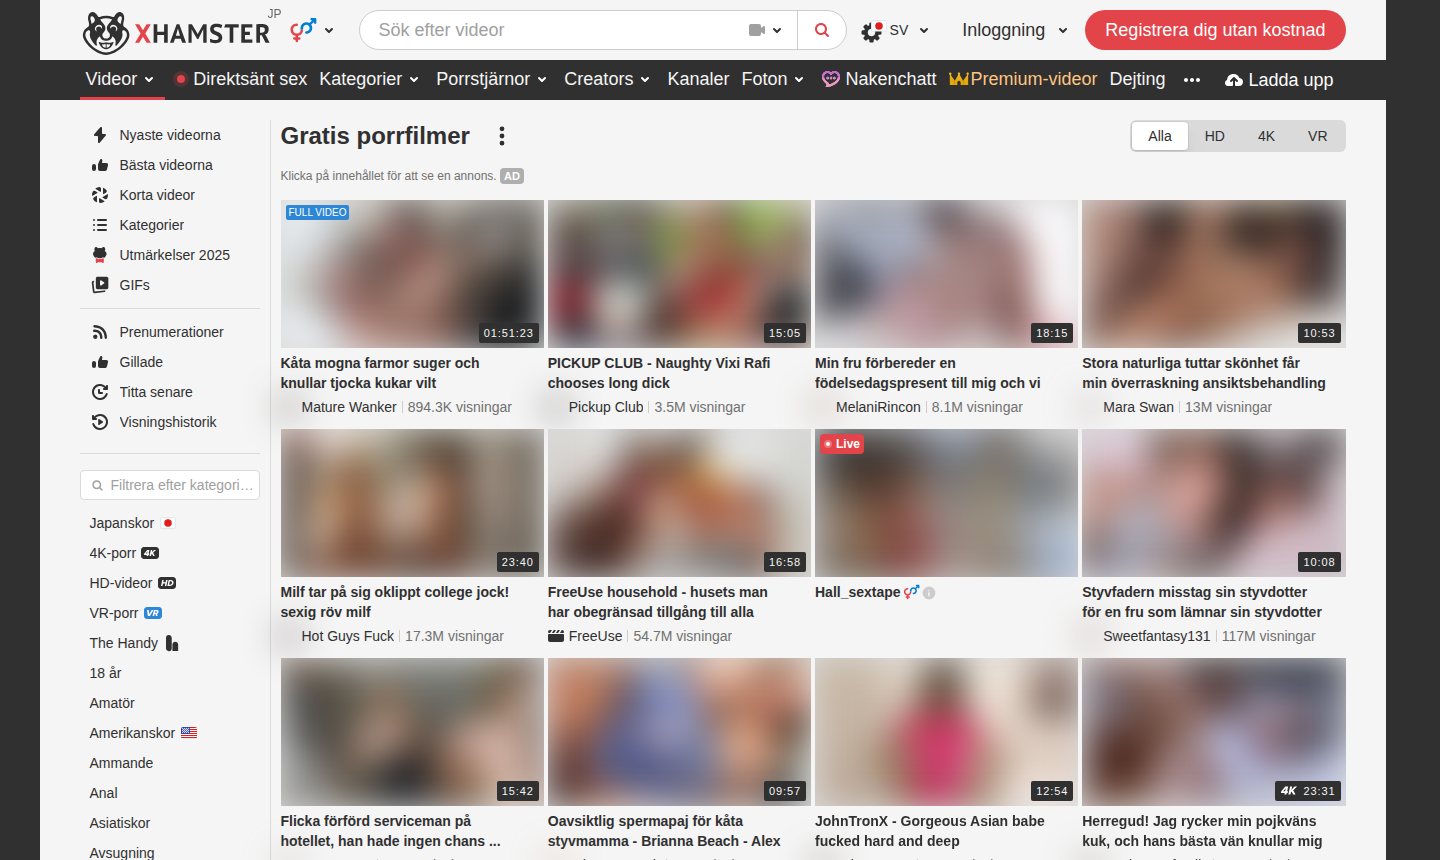Click the Filtrera efter kategori input
1440x860 pixels.
coord(170,485)
